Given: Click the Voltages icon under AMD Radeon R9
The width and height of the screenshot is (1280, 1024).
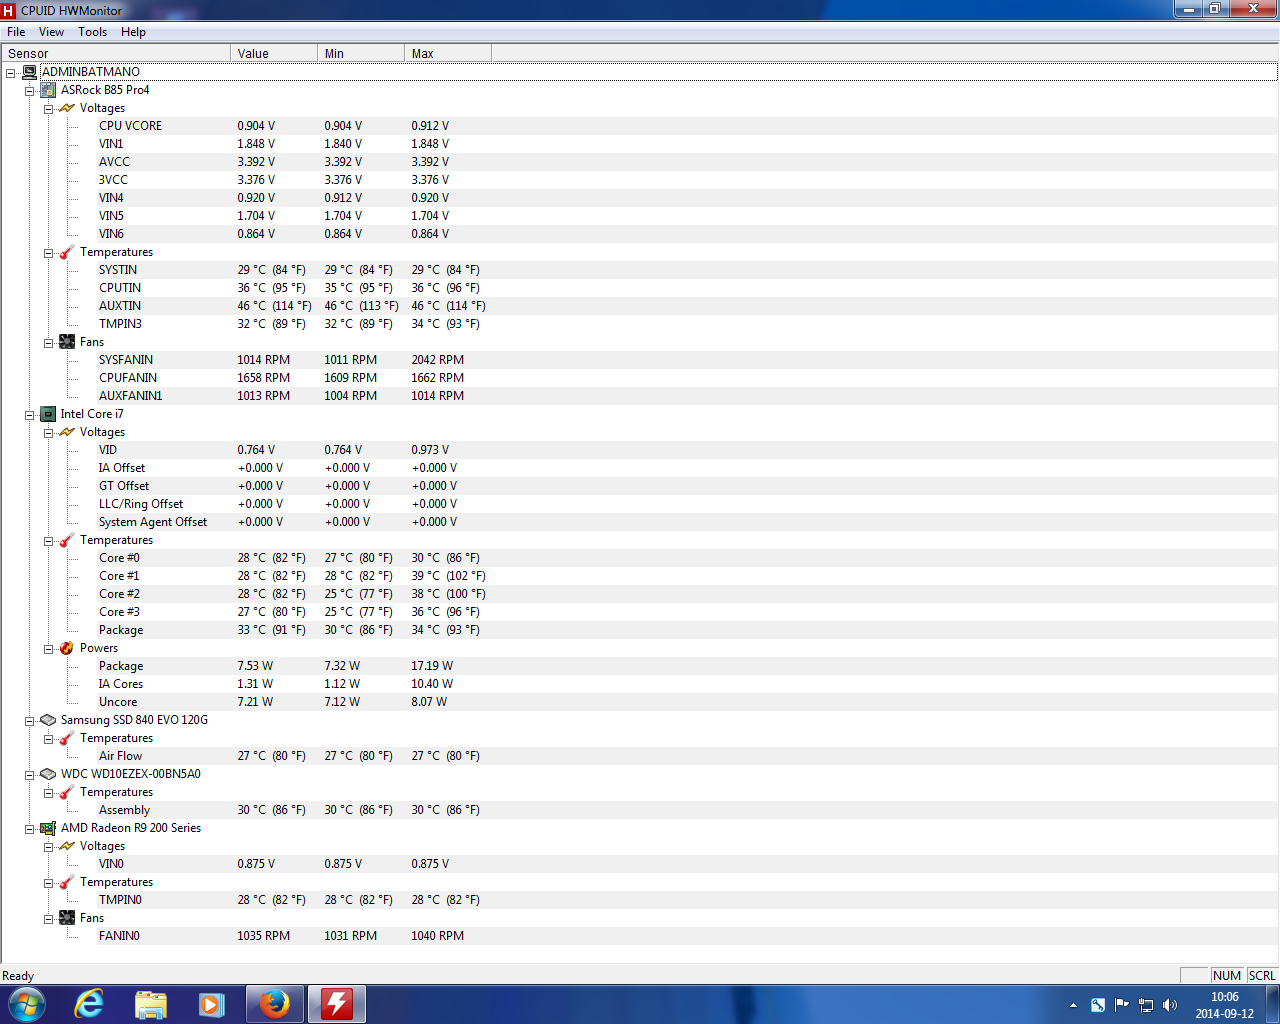Looking at the screenshot, I should [x=67, y=846].
